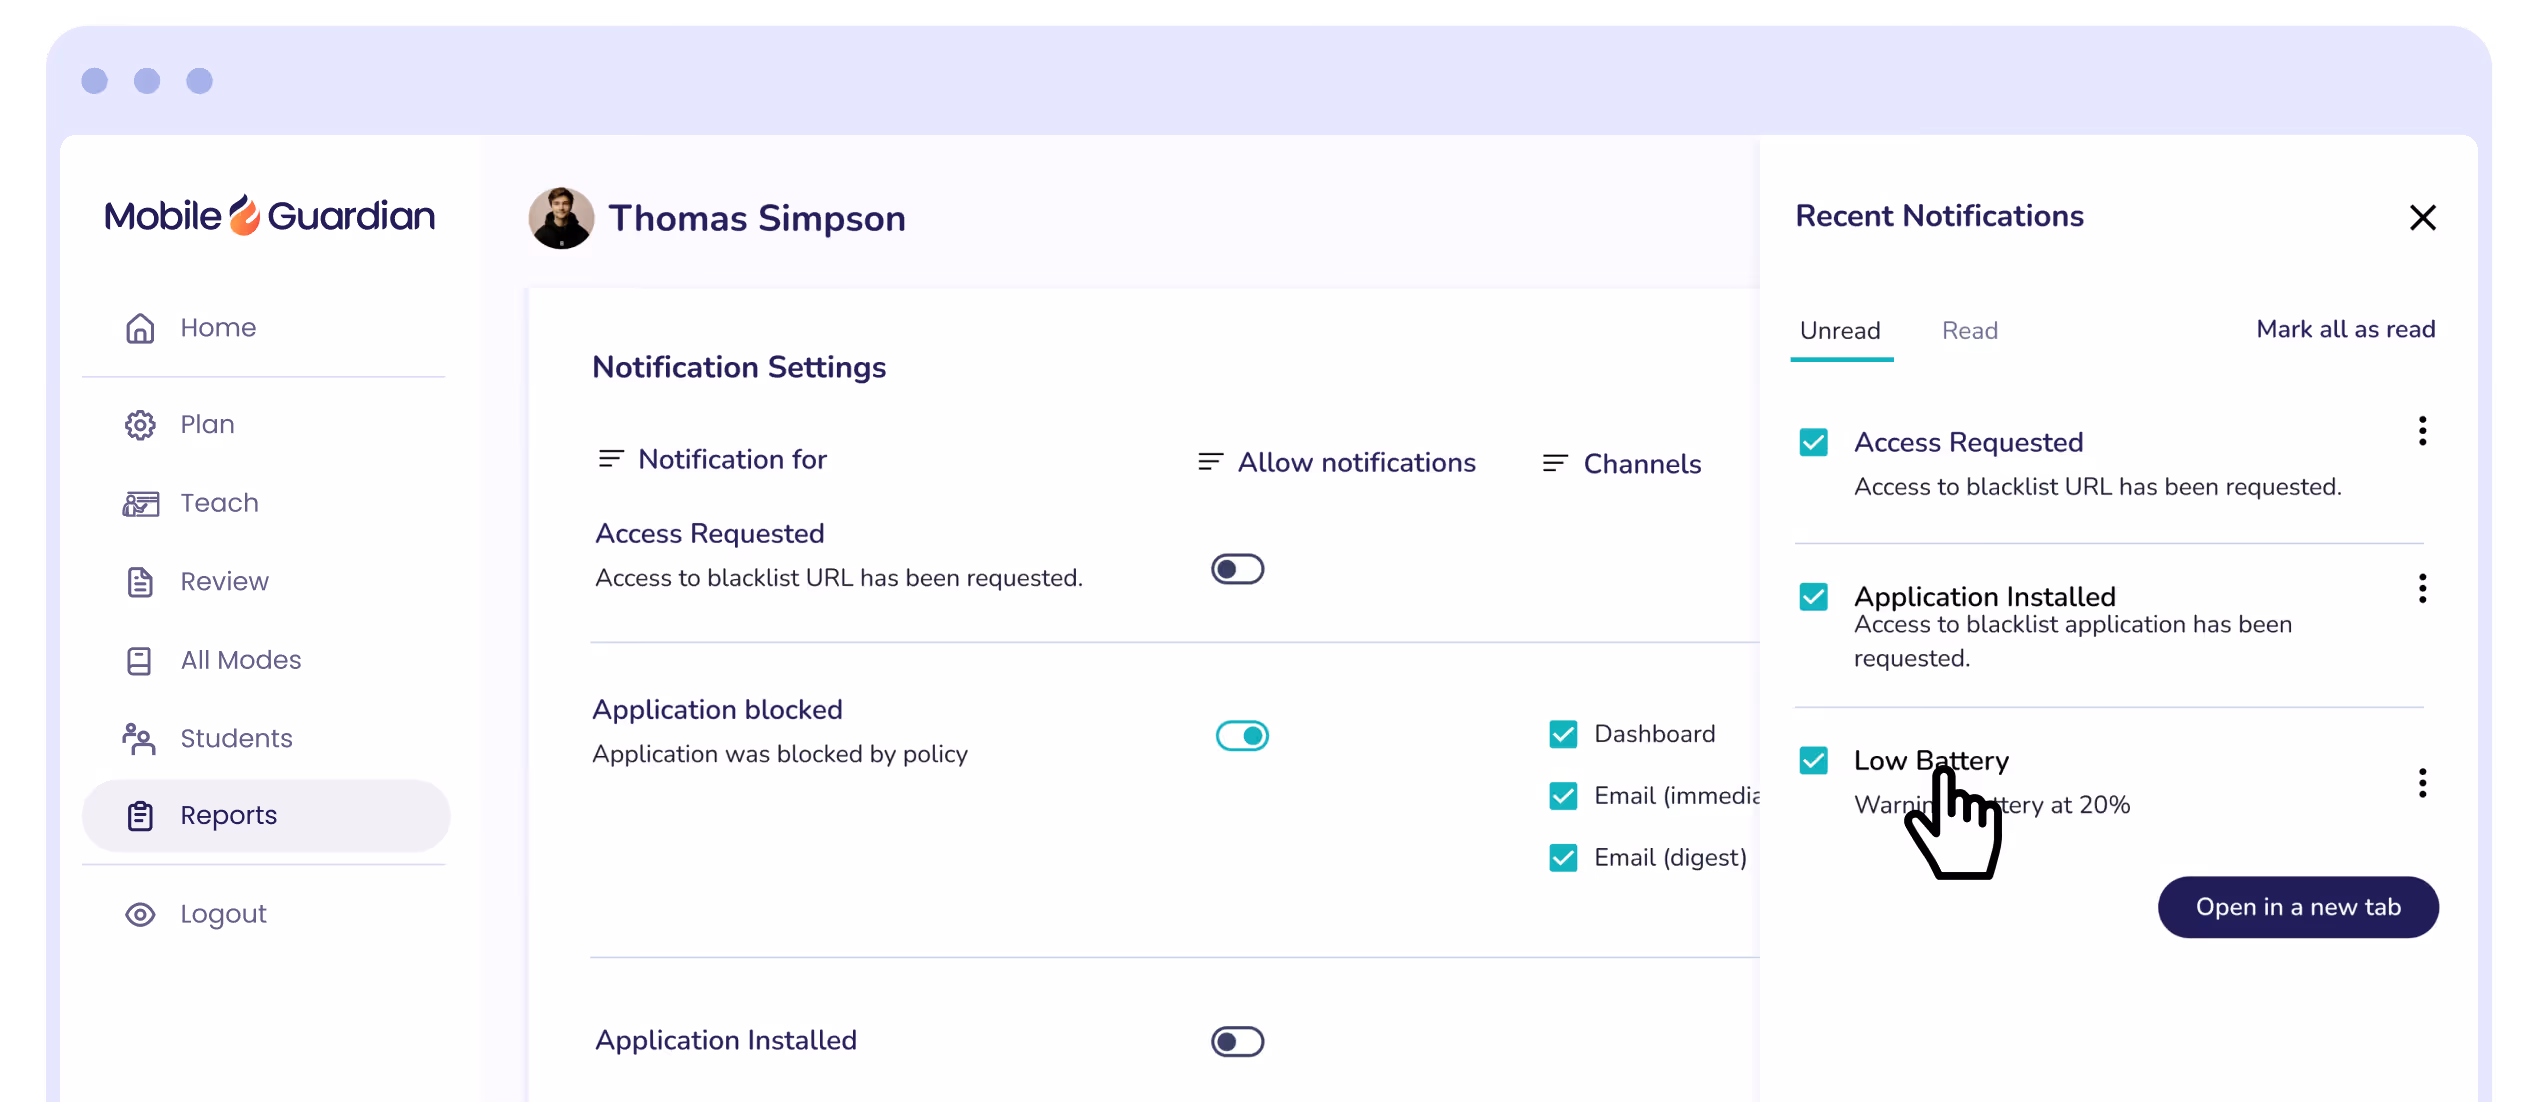Click the Review document icon
Image resolution: width=2540 pixels, height=1102 pixels.
140,582
